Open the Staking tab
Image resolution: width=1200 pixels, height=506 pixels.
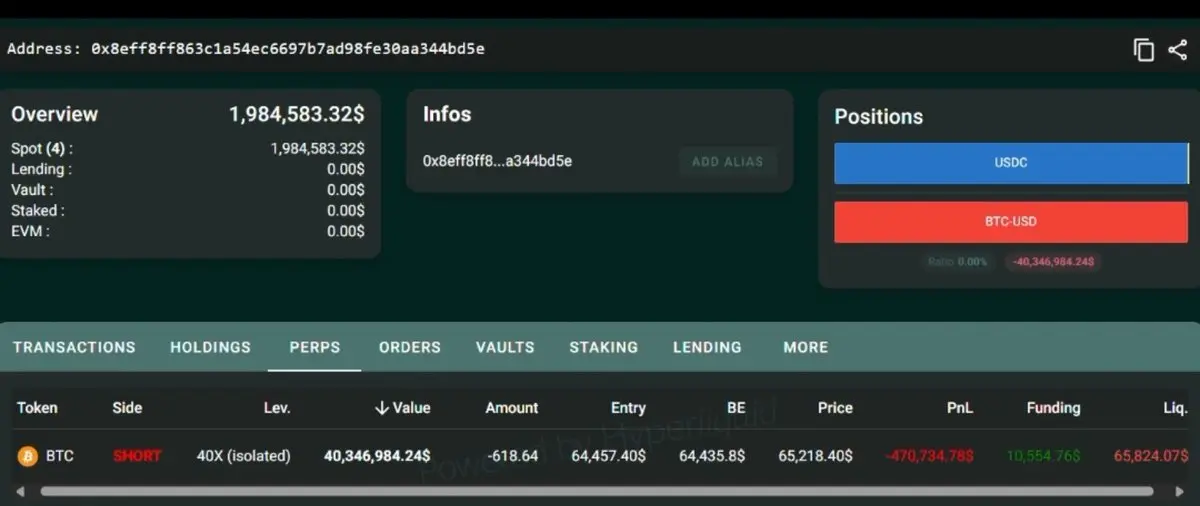tap(603, 347)
